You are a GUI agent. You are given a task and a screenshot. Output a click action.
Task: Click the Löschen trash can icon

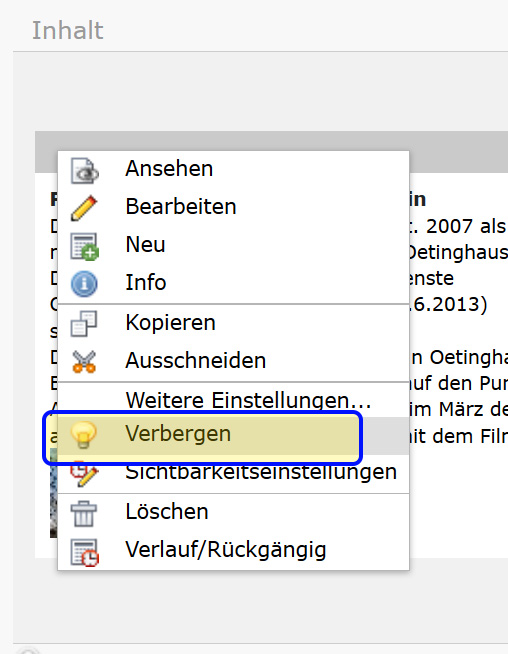coord(84,513)
